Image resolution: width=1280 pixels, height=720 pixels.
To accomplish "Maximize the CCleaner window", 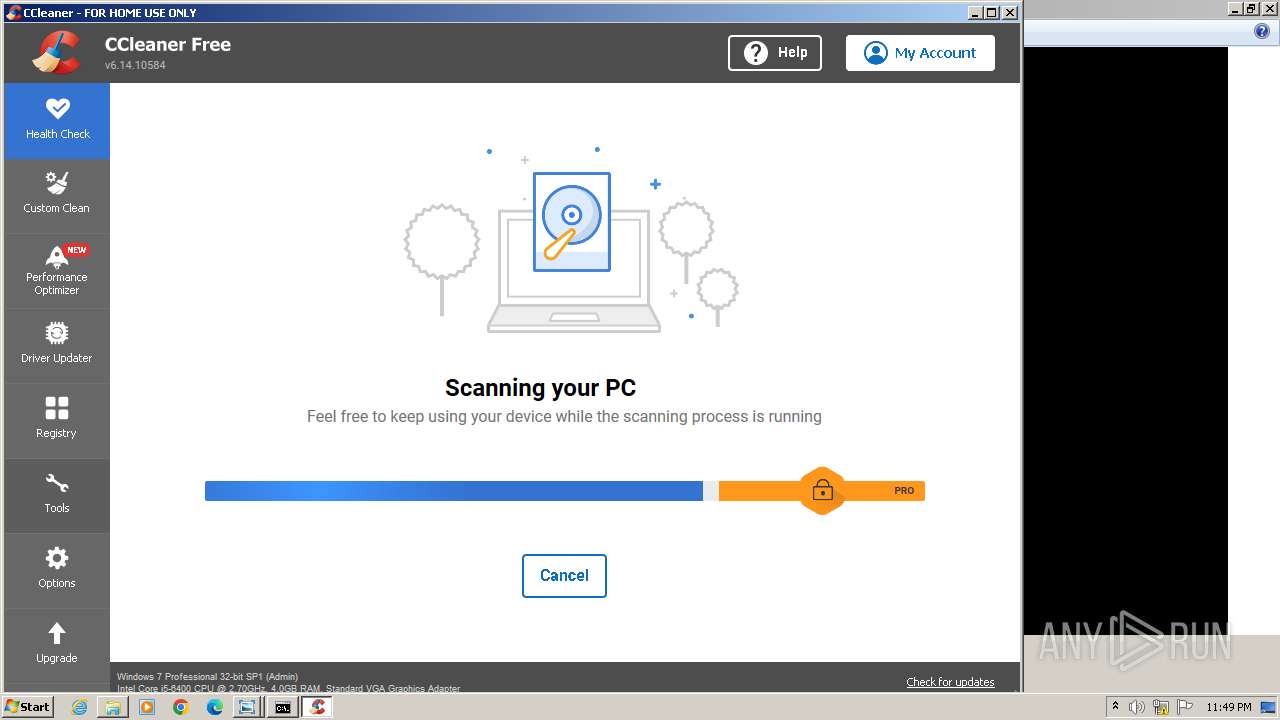I will [x=992, y=12].
